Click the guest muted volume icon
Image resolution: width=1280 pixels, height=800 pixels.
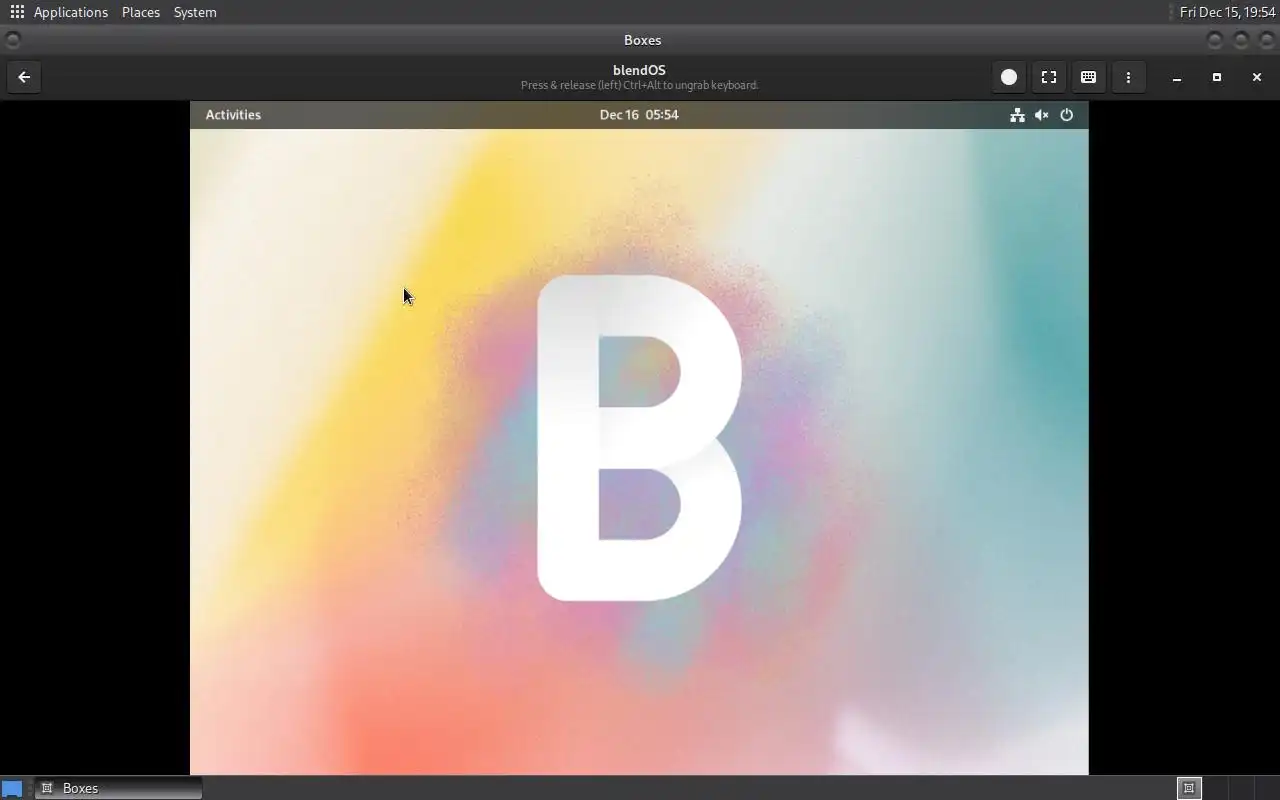click(1042, 115)
